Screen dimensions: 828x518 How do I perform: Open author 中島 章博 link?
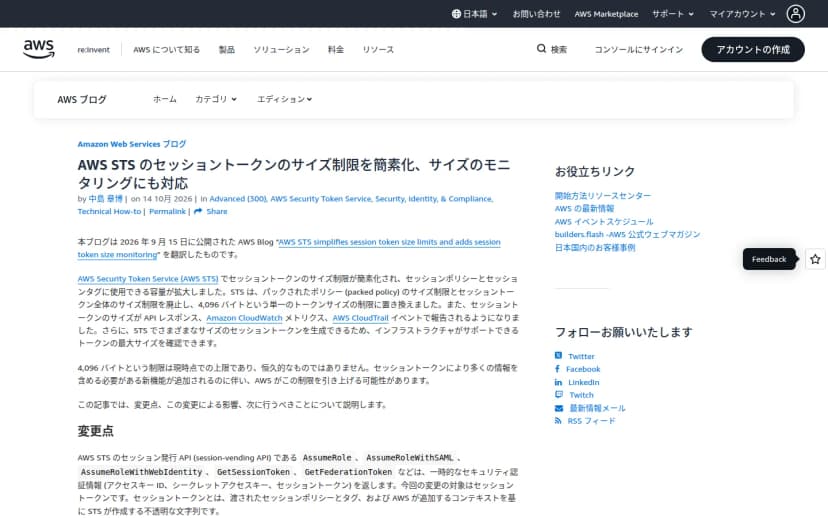(106, 199)
